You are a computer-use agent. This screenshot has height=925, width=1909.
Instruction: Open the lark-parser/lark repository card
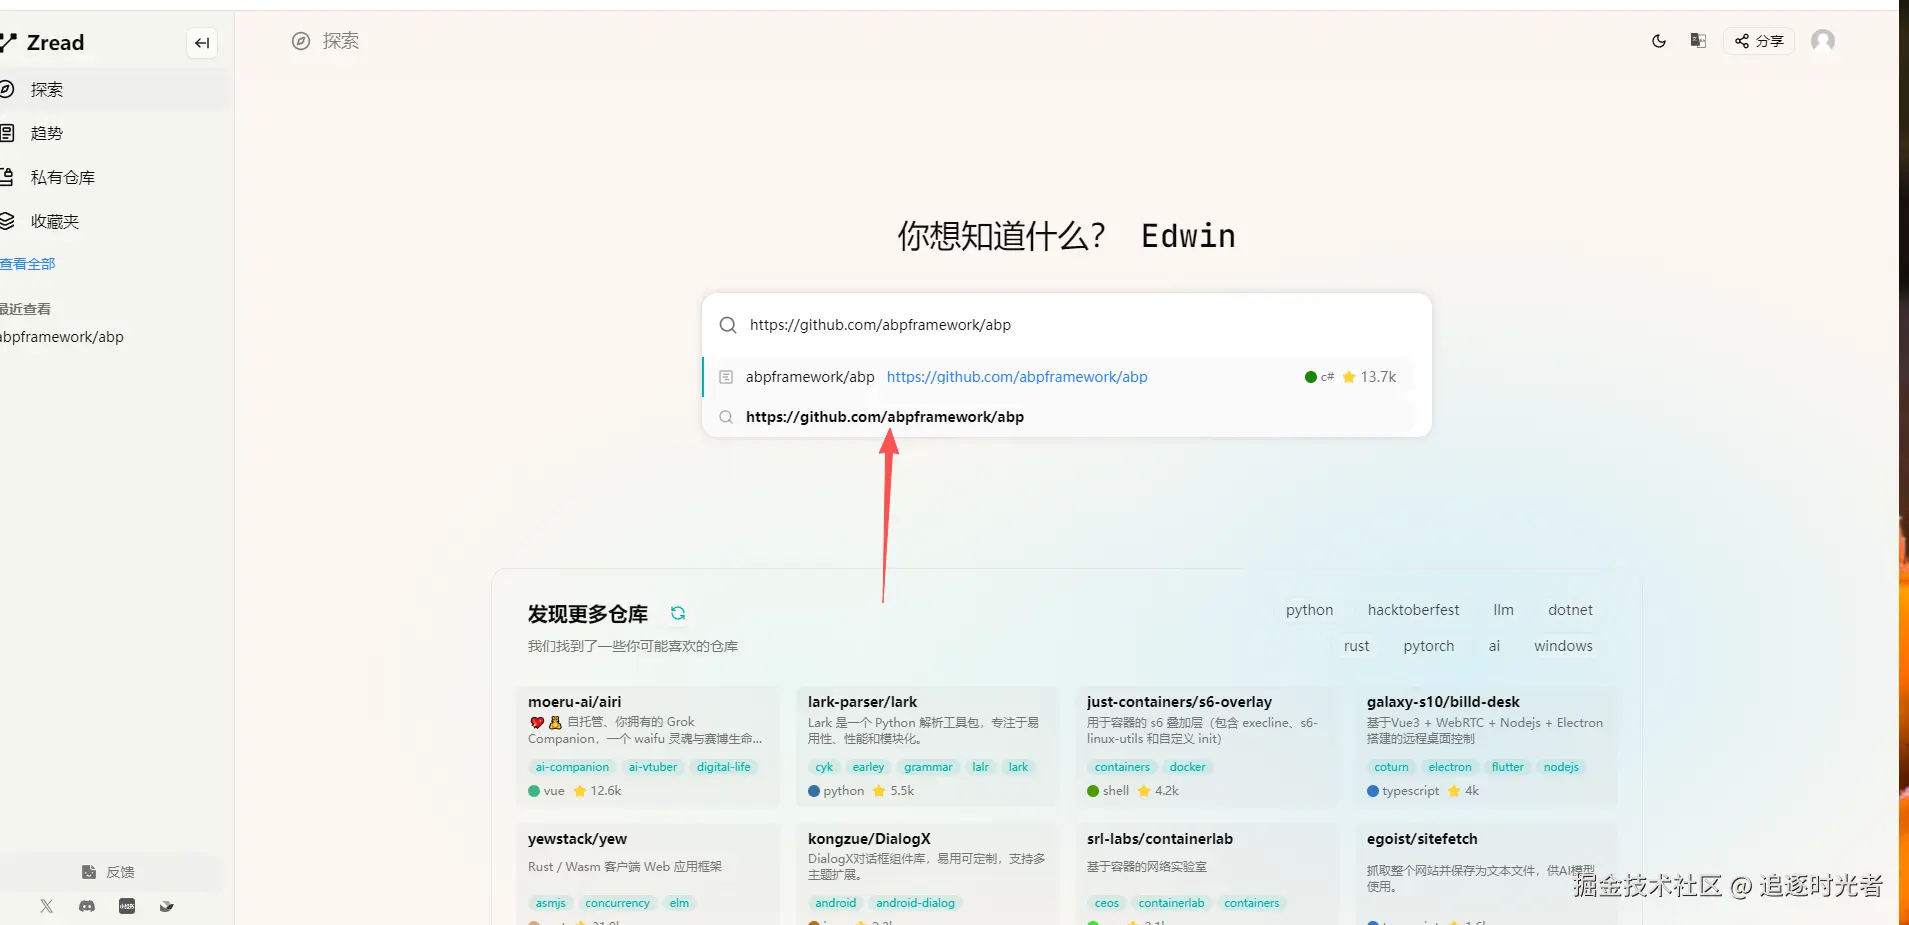(x=927, y=746)
